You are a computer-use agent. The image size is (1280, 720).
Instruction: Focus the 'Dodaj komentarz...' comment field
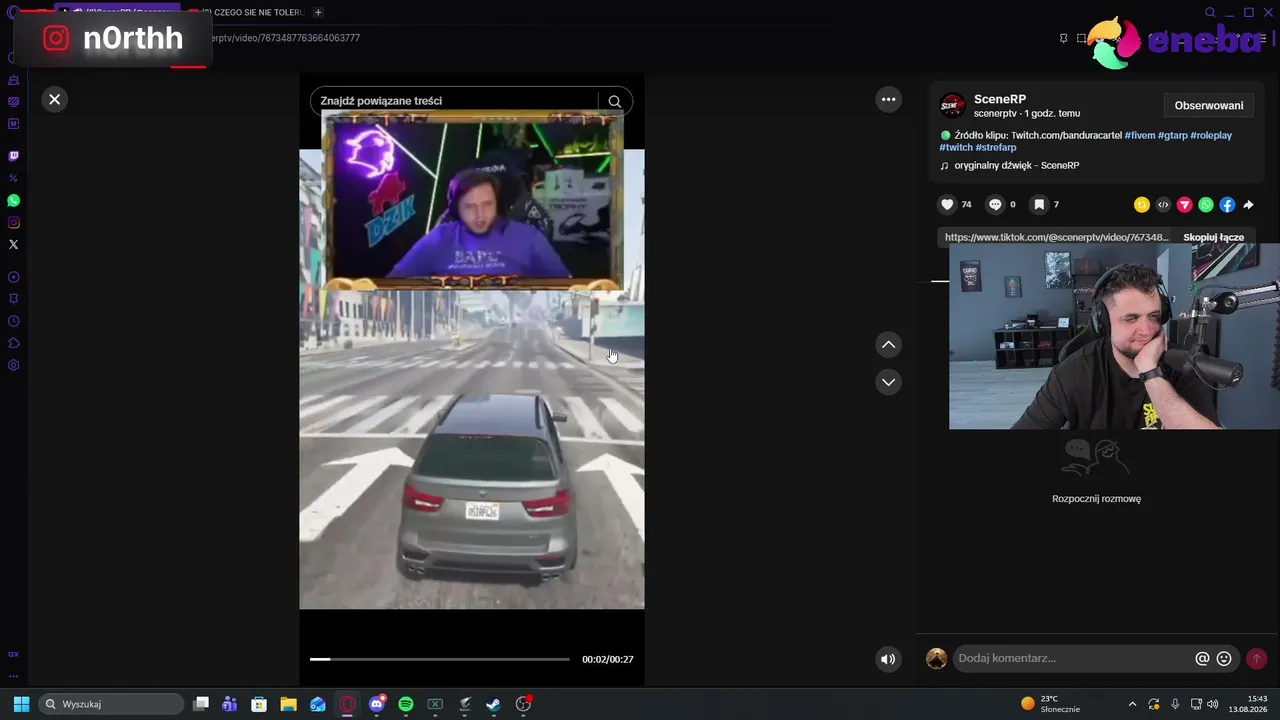coord(1072,659)
